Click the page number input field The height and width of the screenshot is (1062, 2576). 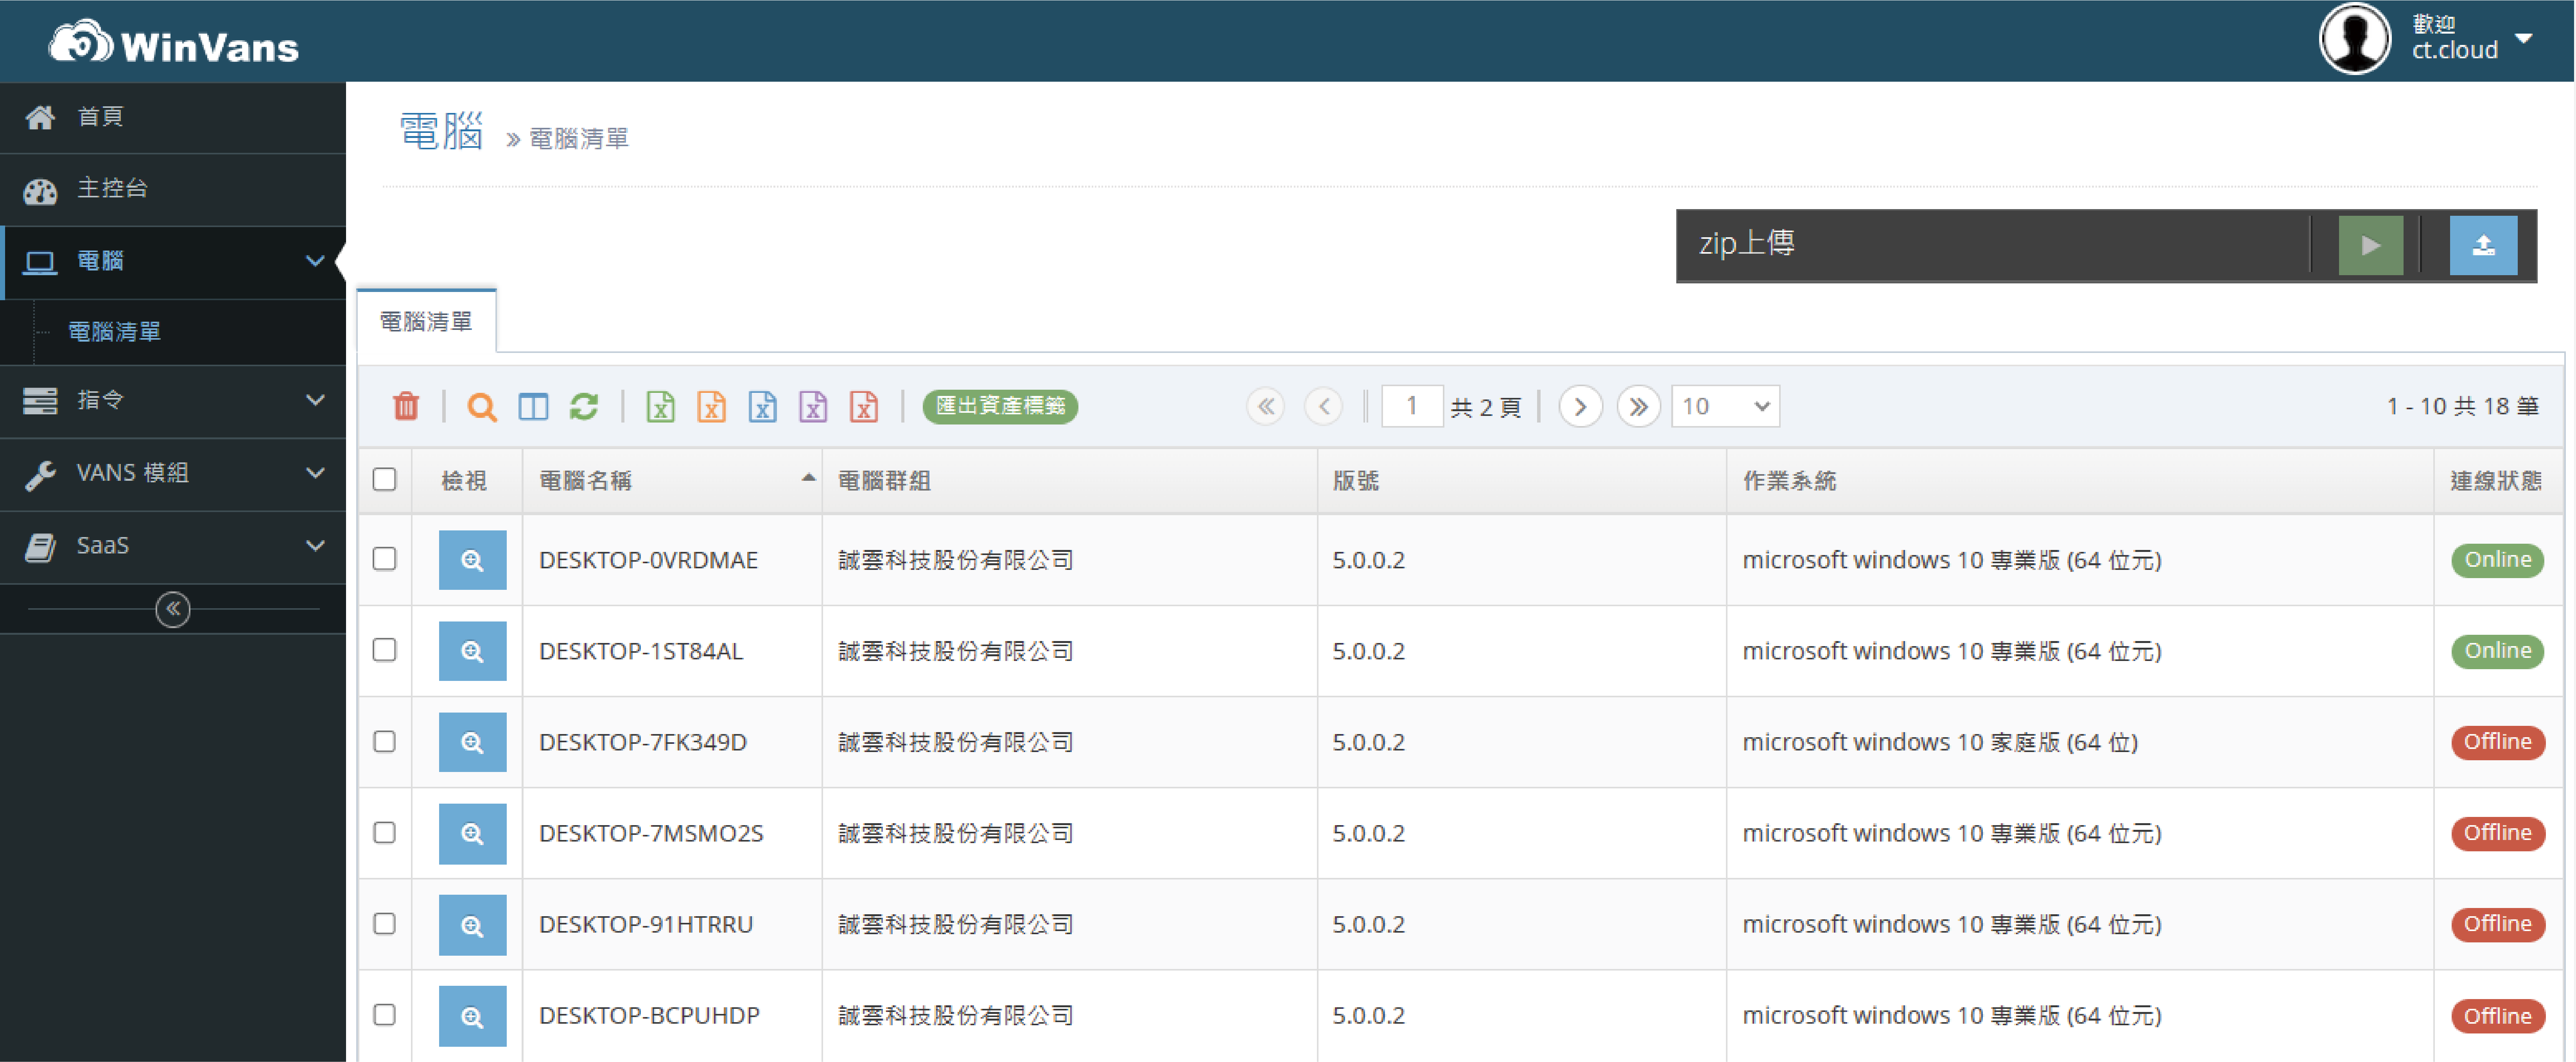pos(1412,406)
